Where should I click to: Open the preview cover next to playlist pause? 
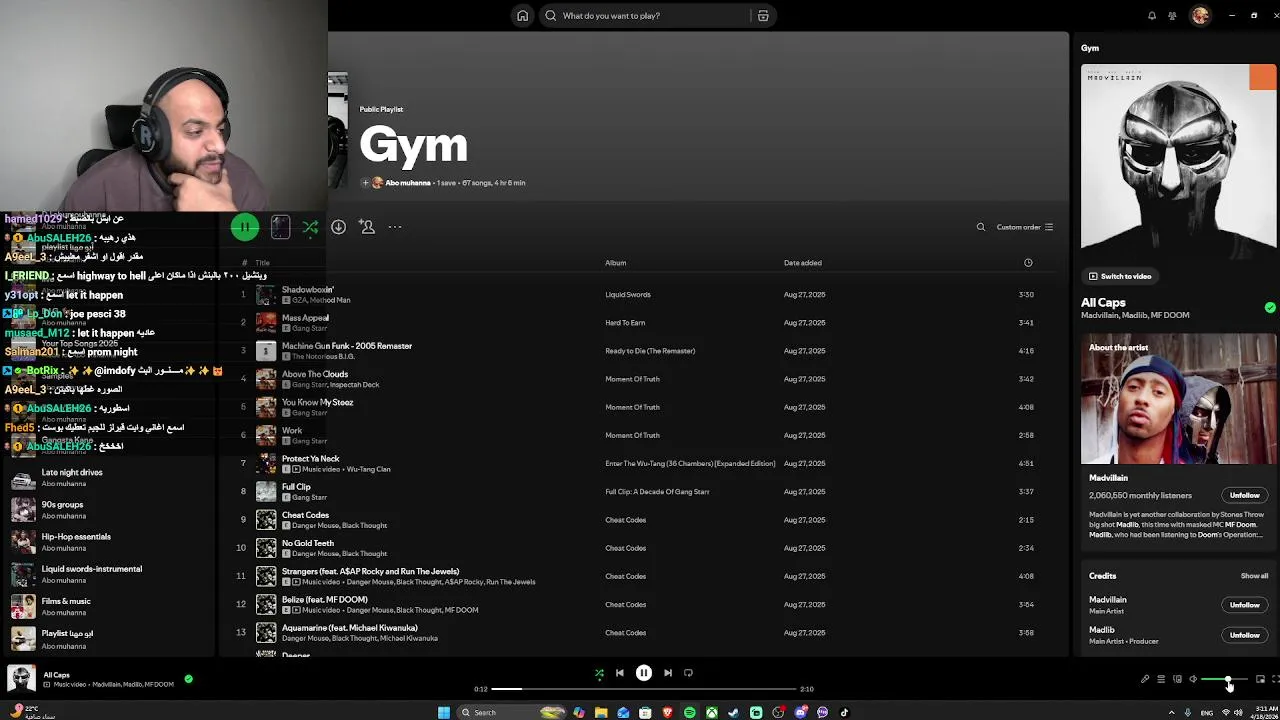pyautogui.click(x=280, y=227)
